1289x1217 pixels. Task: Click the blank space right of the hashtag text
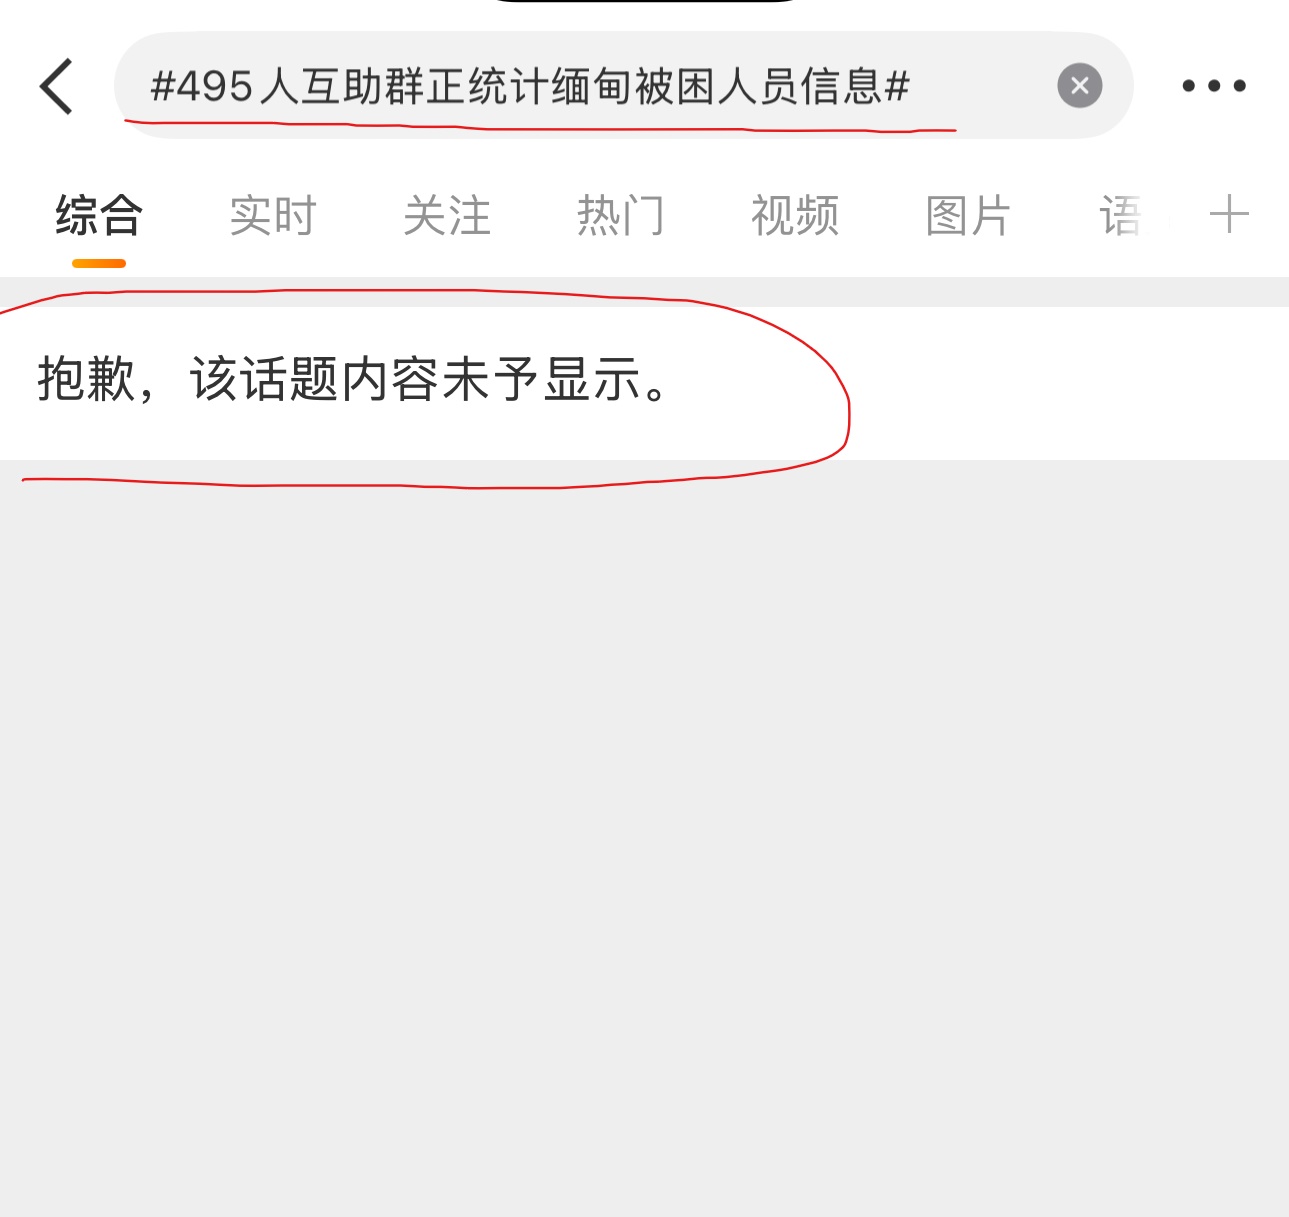[x=982, y=86]
